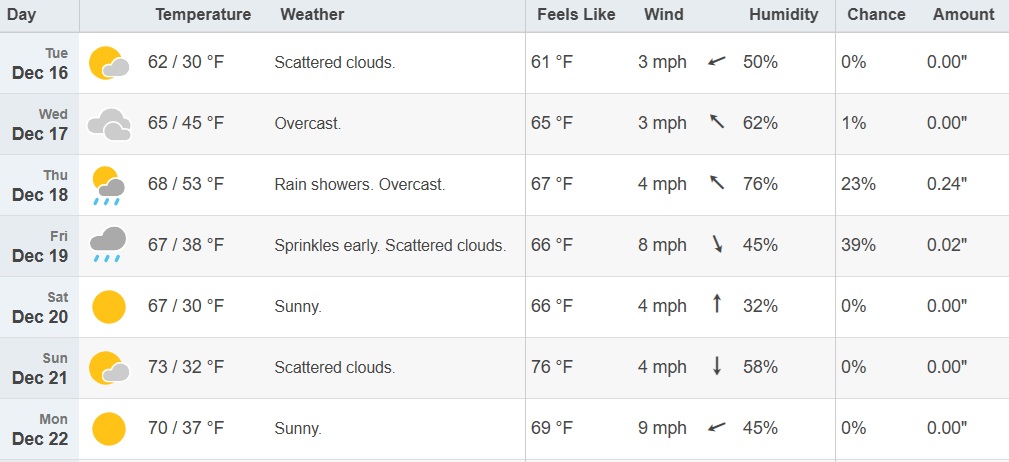Screen dimensions: 1009x462
Task: Click the wind direction arrow for Tue Dec 16
Action: 716,62
